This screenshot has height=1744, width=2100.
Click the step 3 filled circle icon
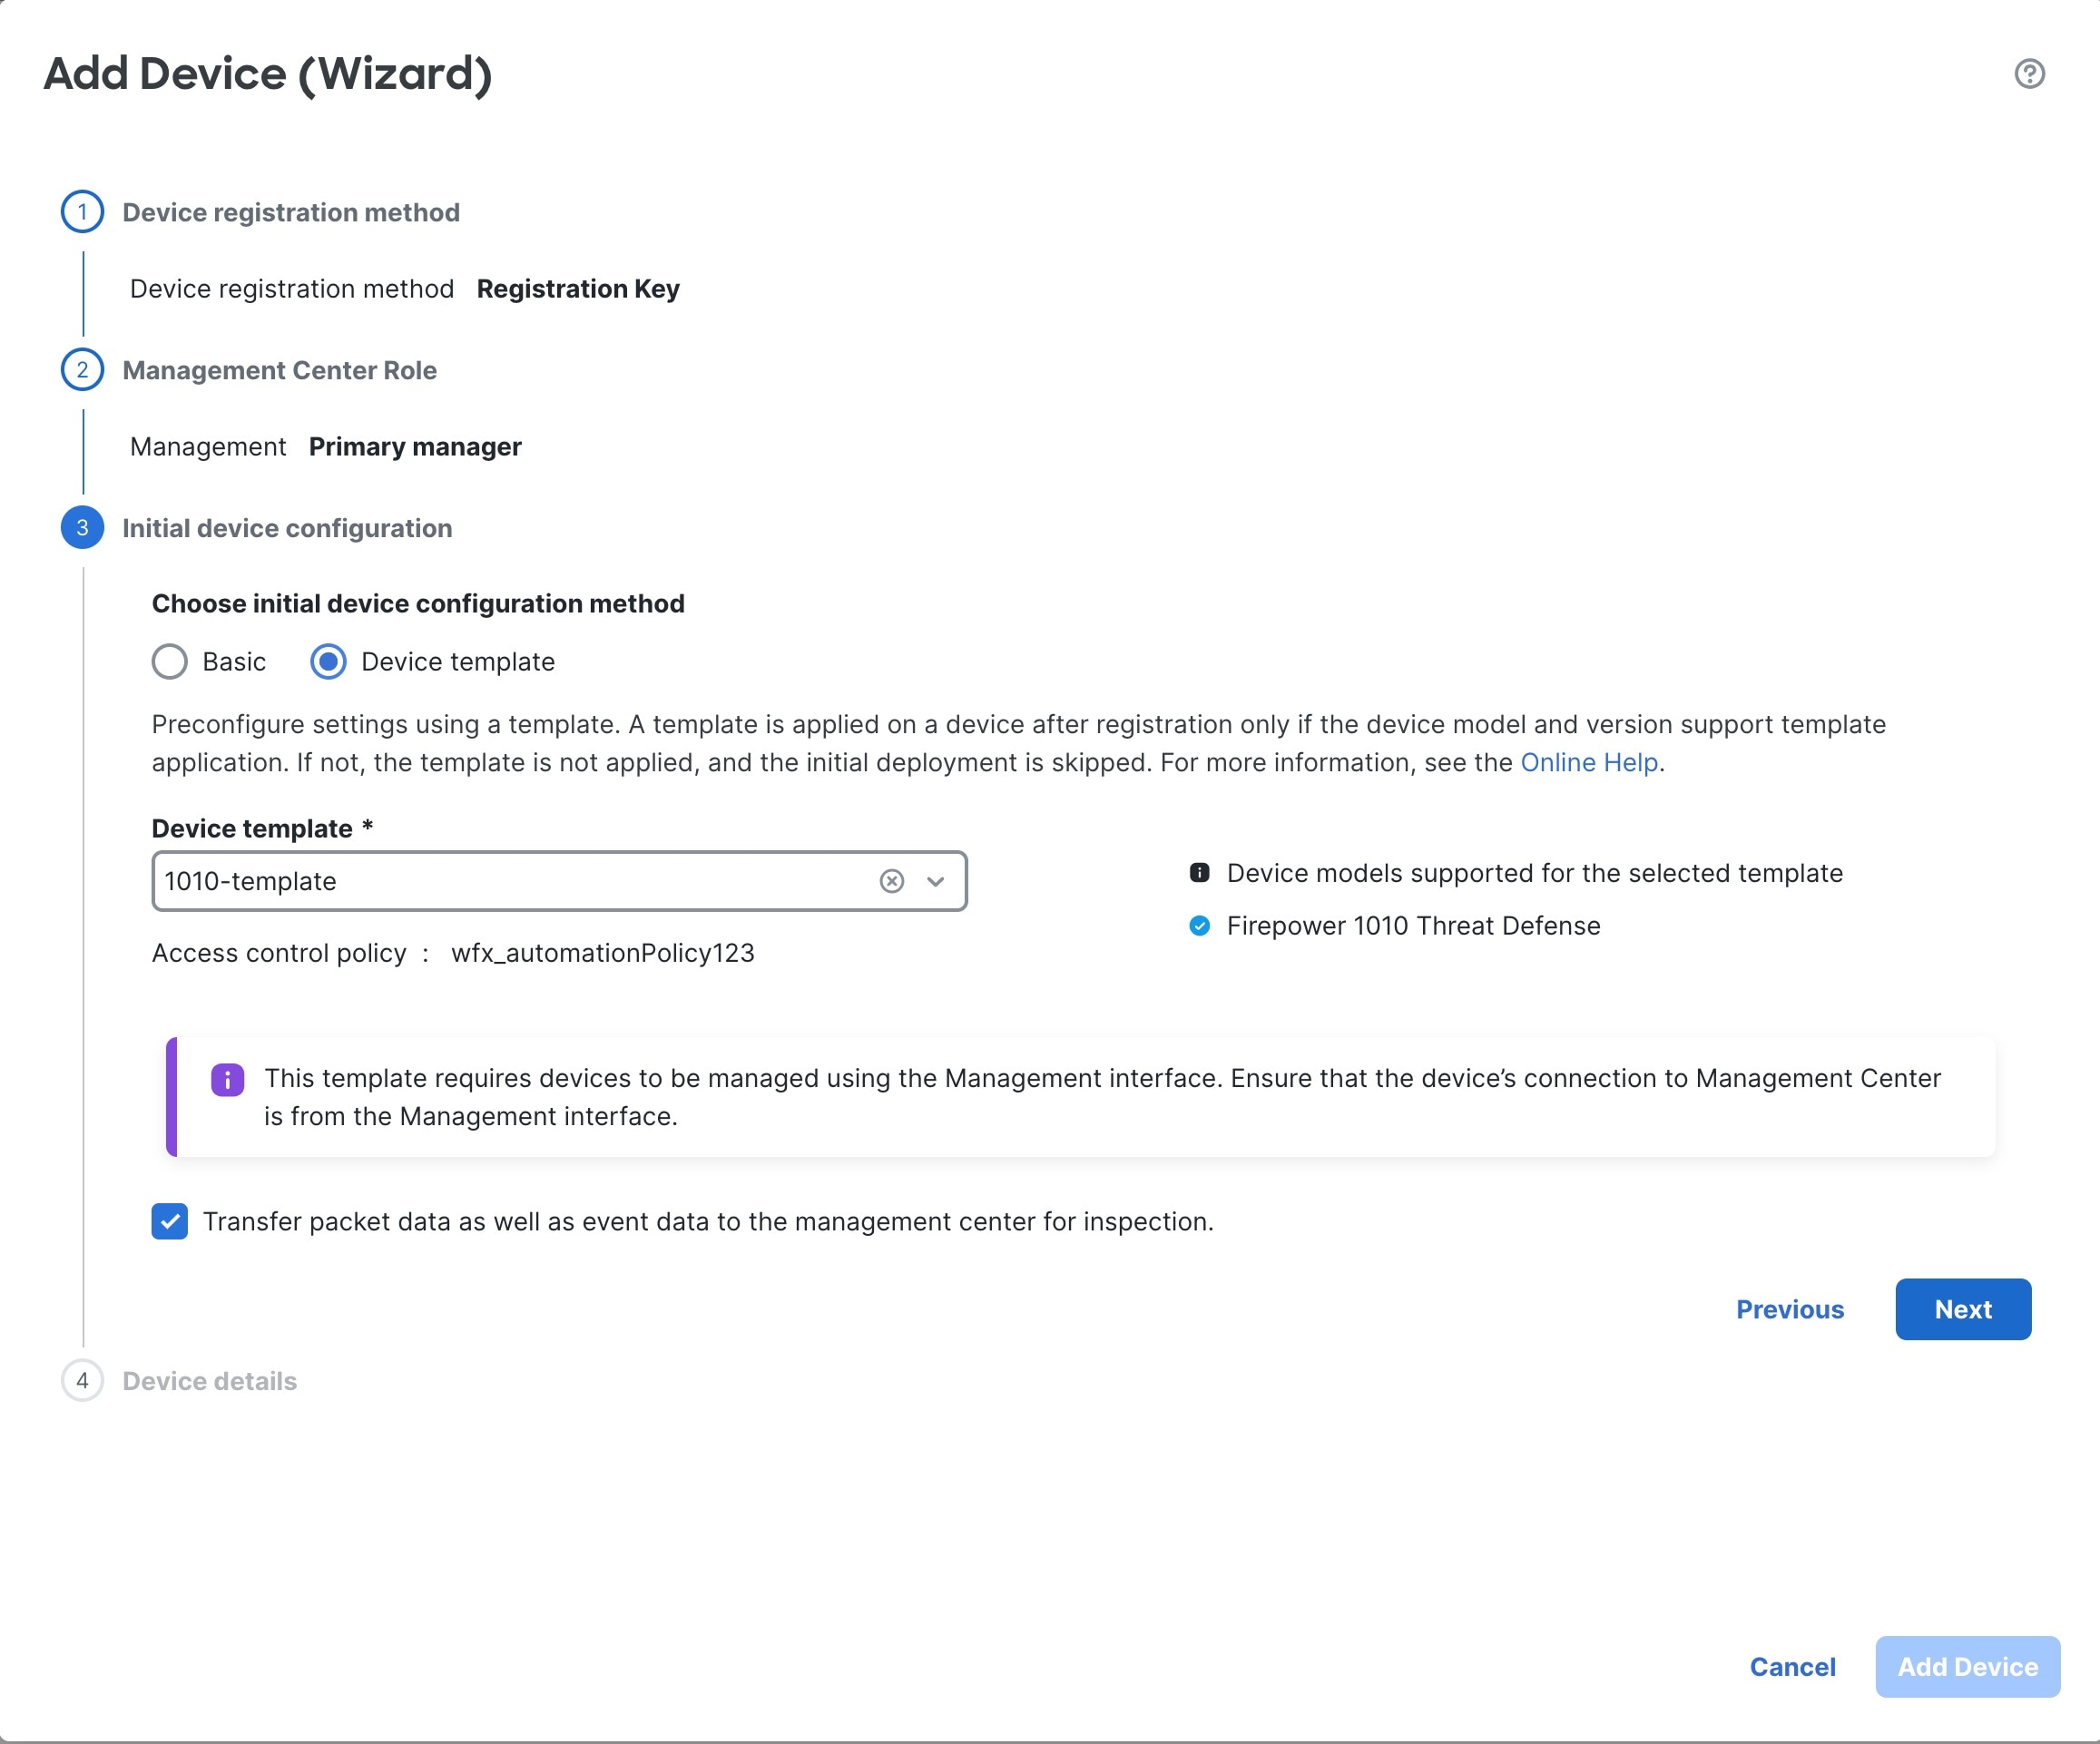click(82, 528)
